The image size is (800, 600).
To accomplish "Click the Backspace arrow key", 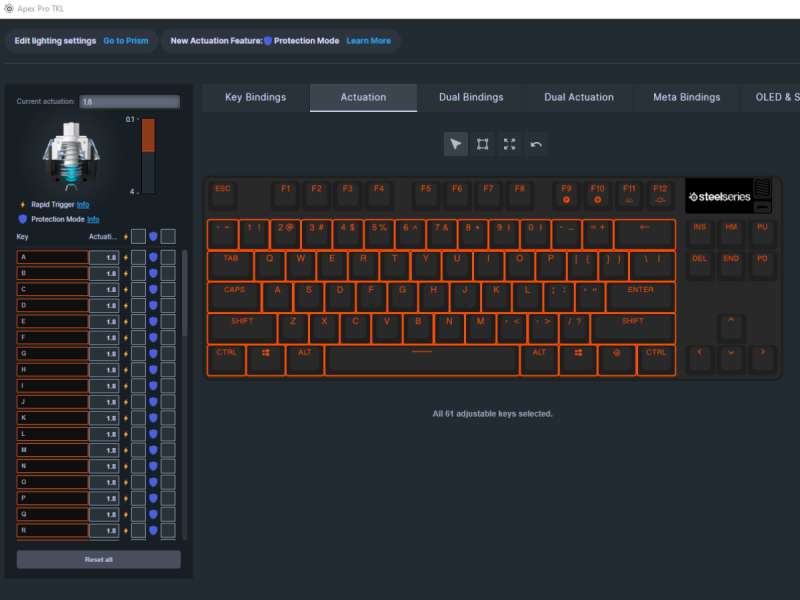I will coord(645,234).
